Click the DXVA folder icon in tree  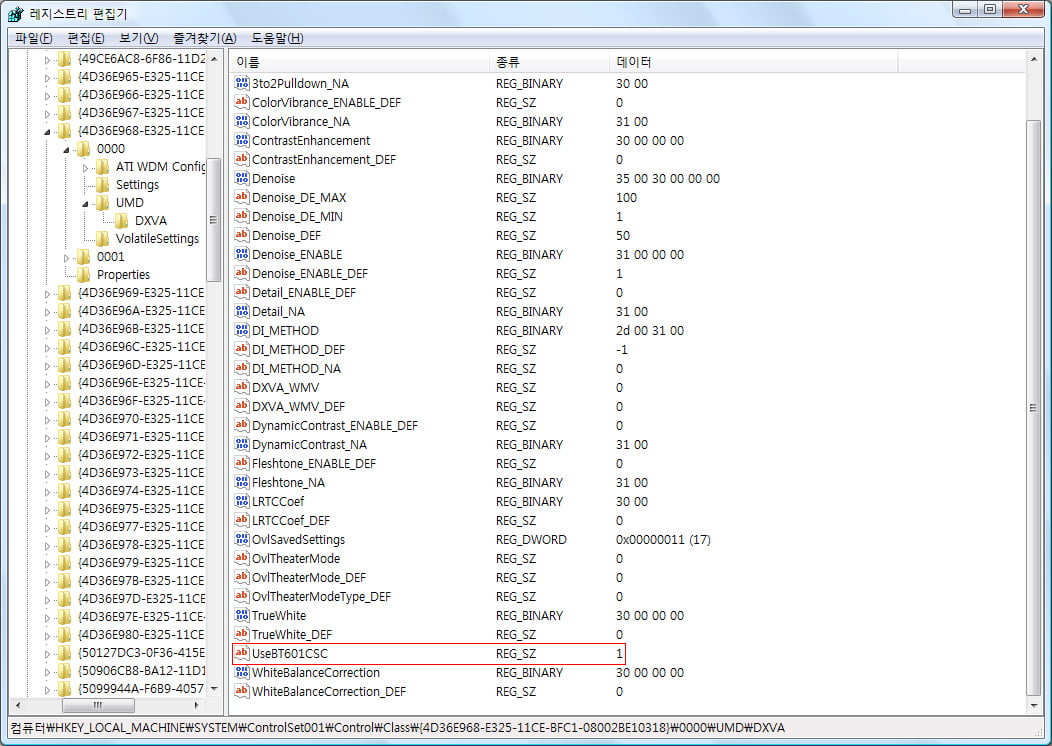tap(122, 220)
